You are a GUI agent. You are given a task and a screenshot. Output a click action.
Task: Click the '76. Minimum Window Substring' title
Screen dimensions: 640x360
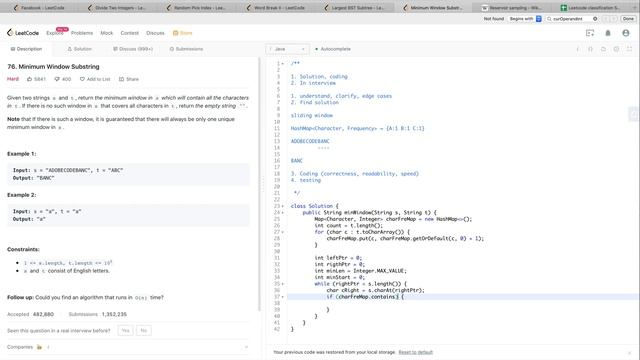coord(53,67)
